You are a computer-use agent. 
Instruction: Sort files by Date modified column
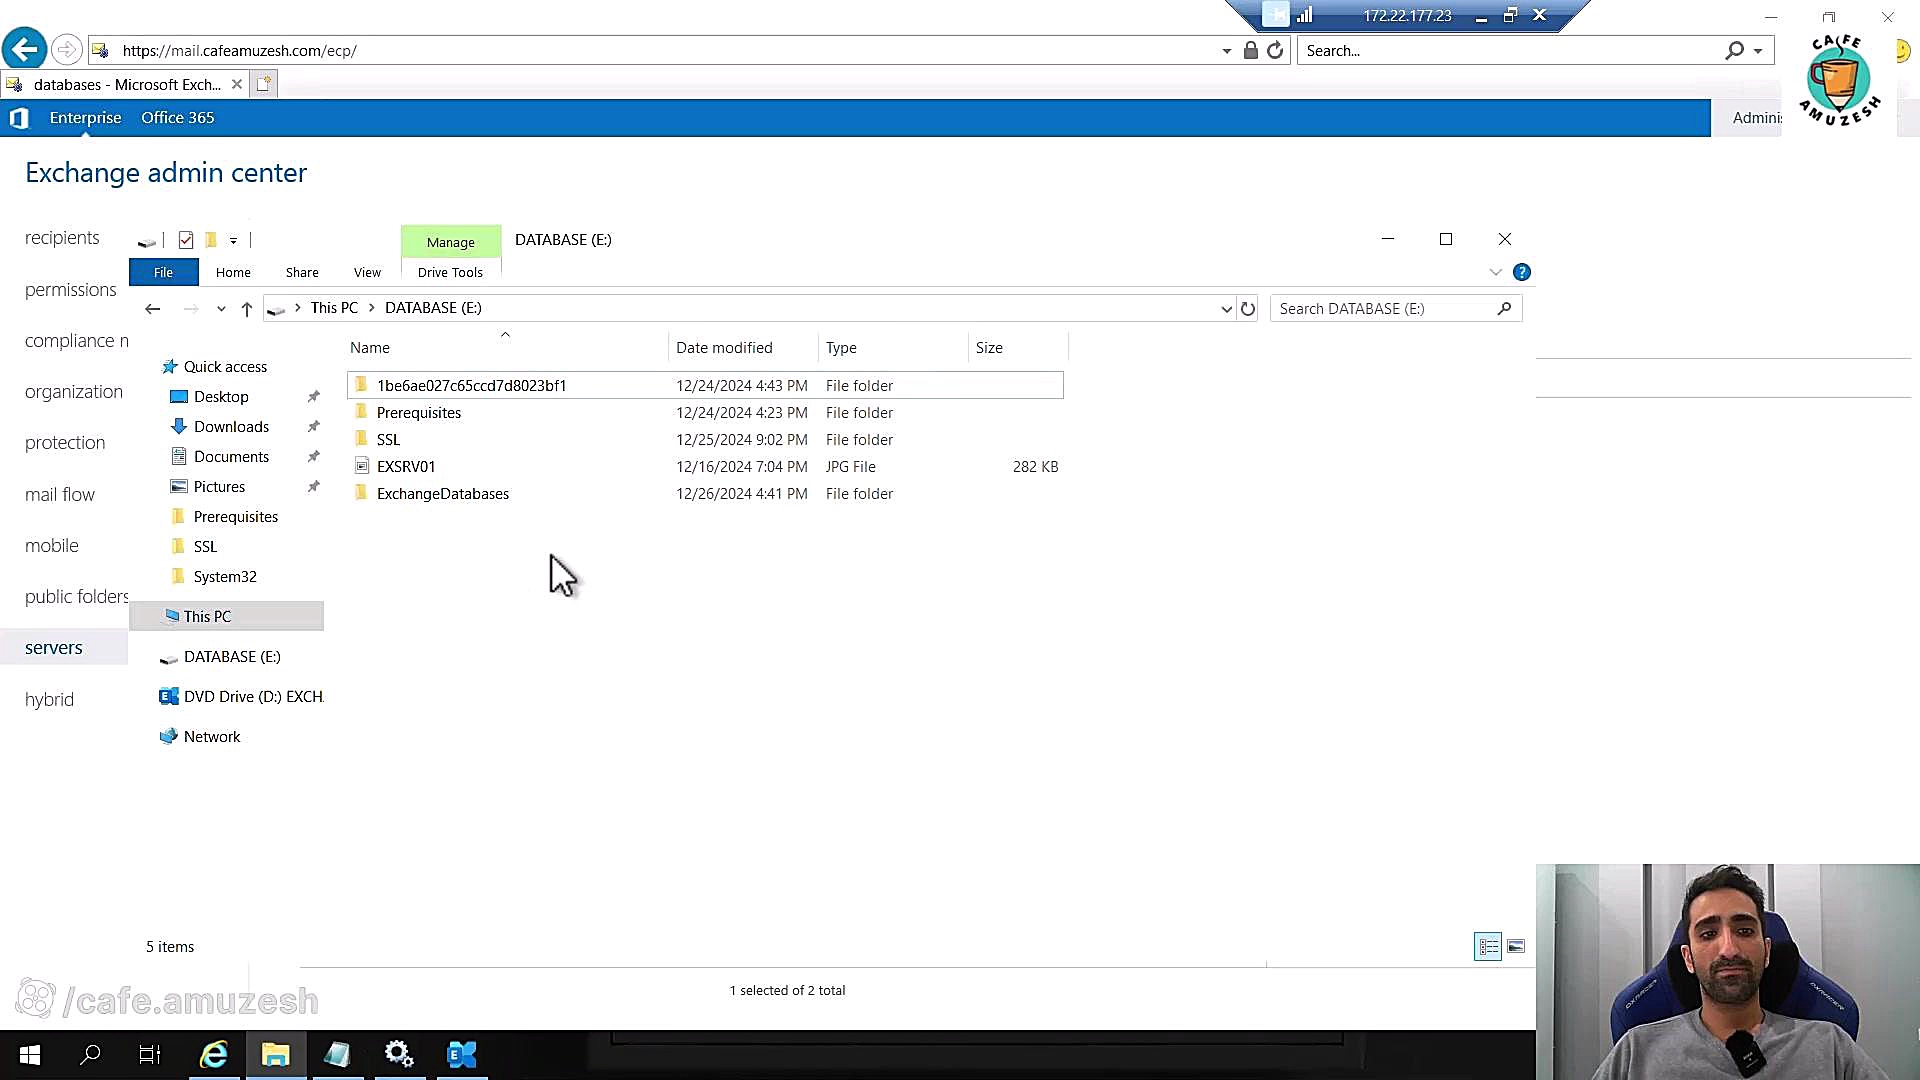pyautogui.click(x=724, y=348)
